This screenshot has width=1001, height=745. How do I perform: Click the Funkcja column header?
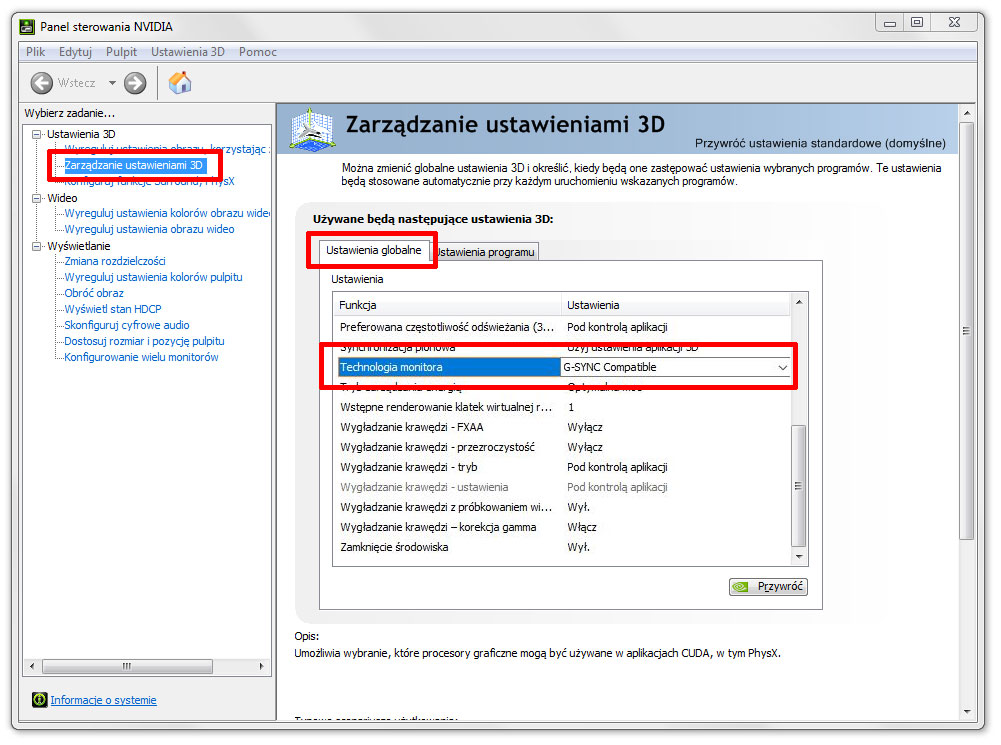coord(447,305)
